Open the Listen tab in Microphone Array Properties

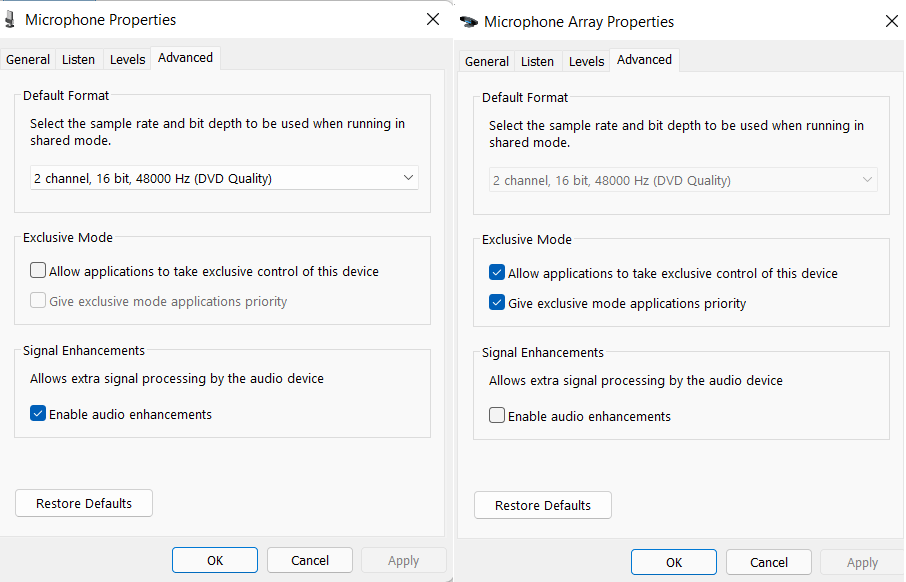537,61
